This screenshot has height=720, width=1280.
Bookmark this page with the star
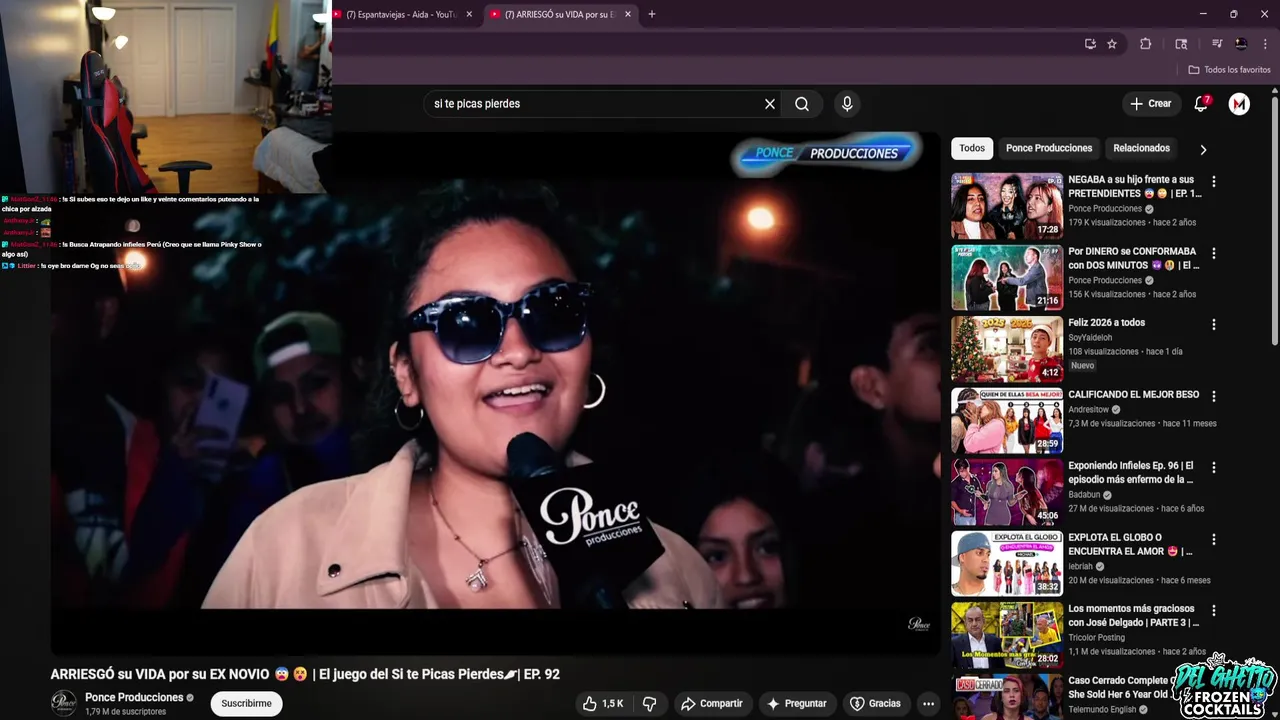(1112, 44)
